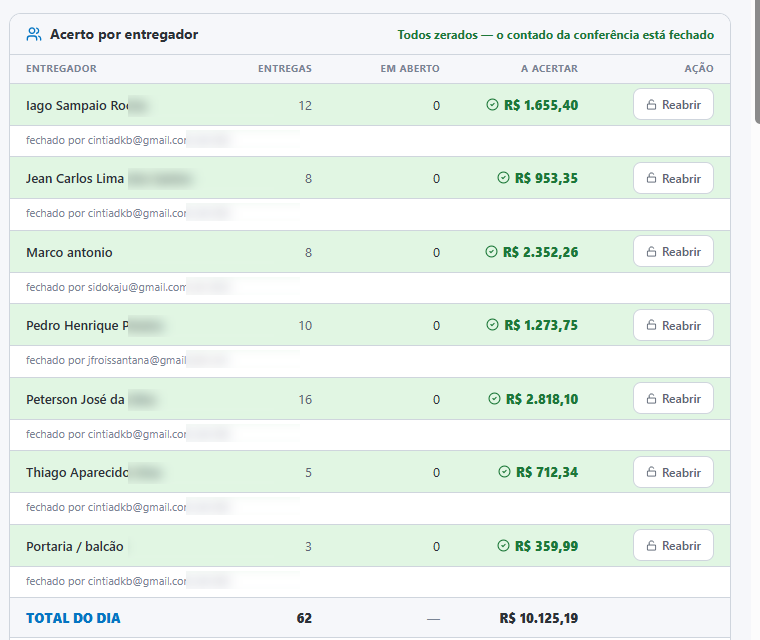760x640 pixels.
Task: Click the amount R$ 1.655,40
Action: click(541, 105)
